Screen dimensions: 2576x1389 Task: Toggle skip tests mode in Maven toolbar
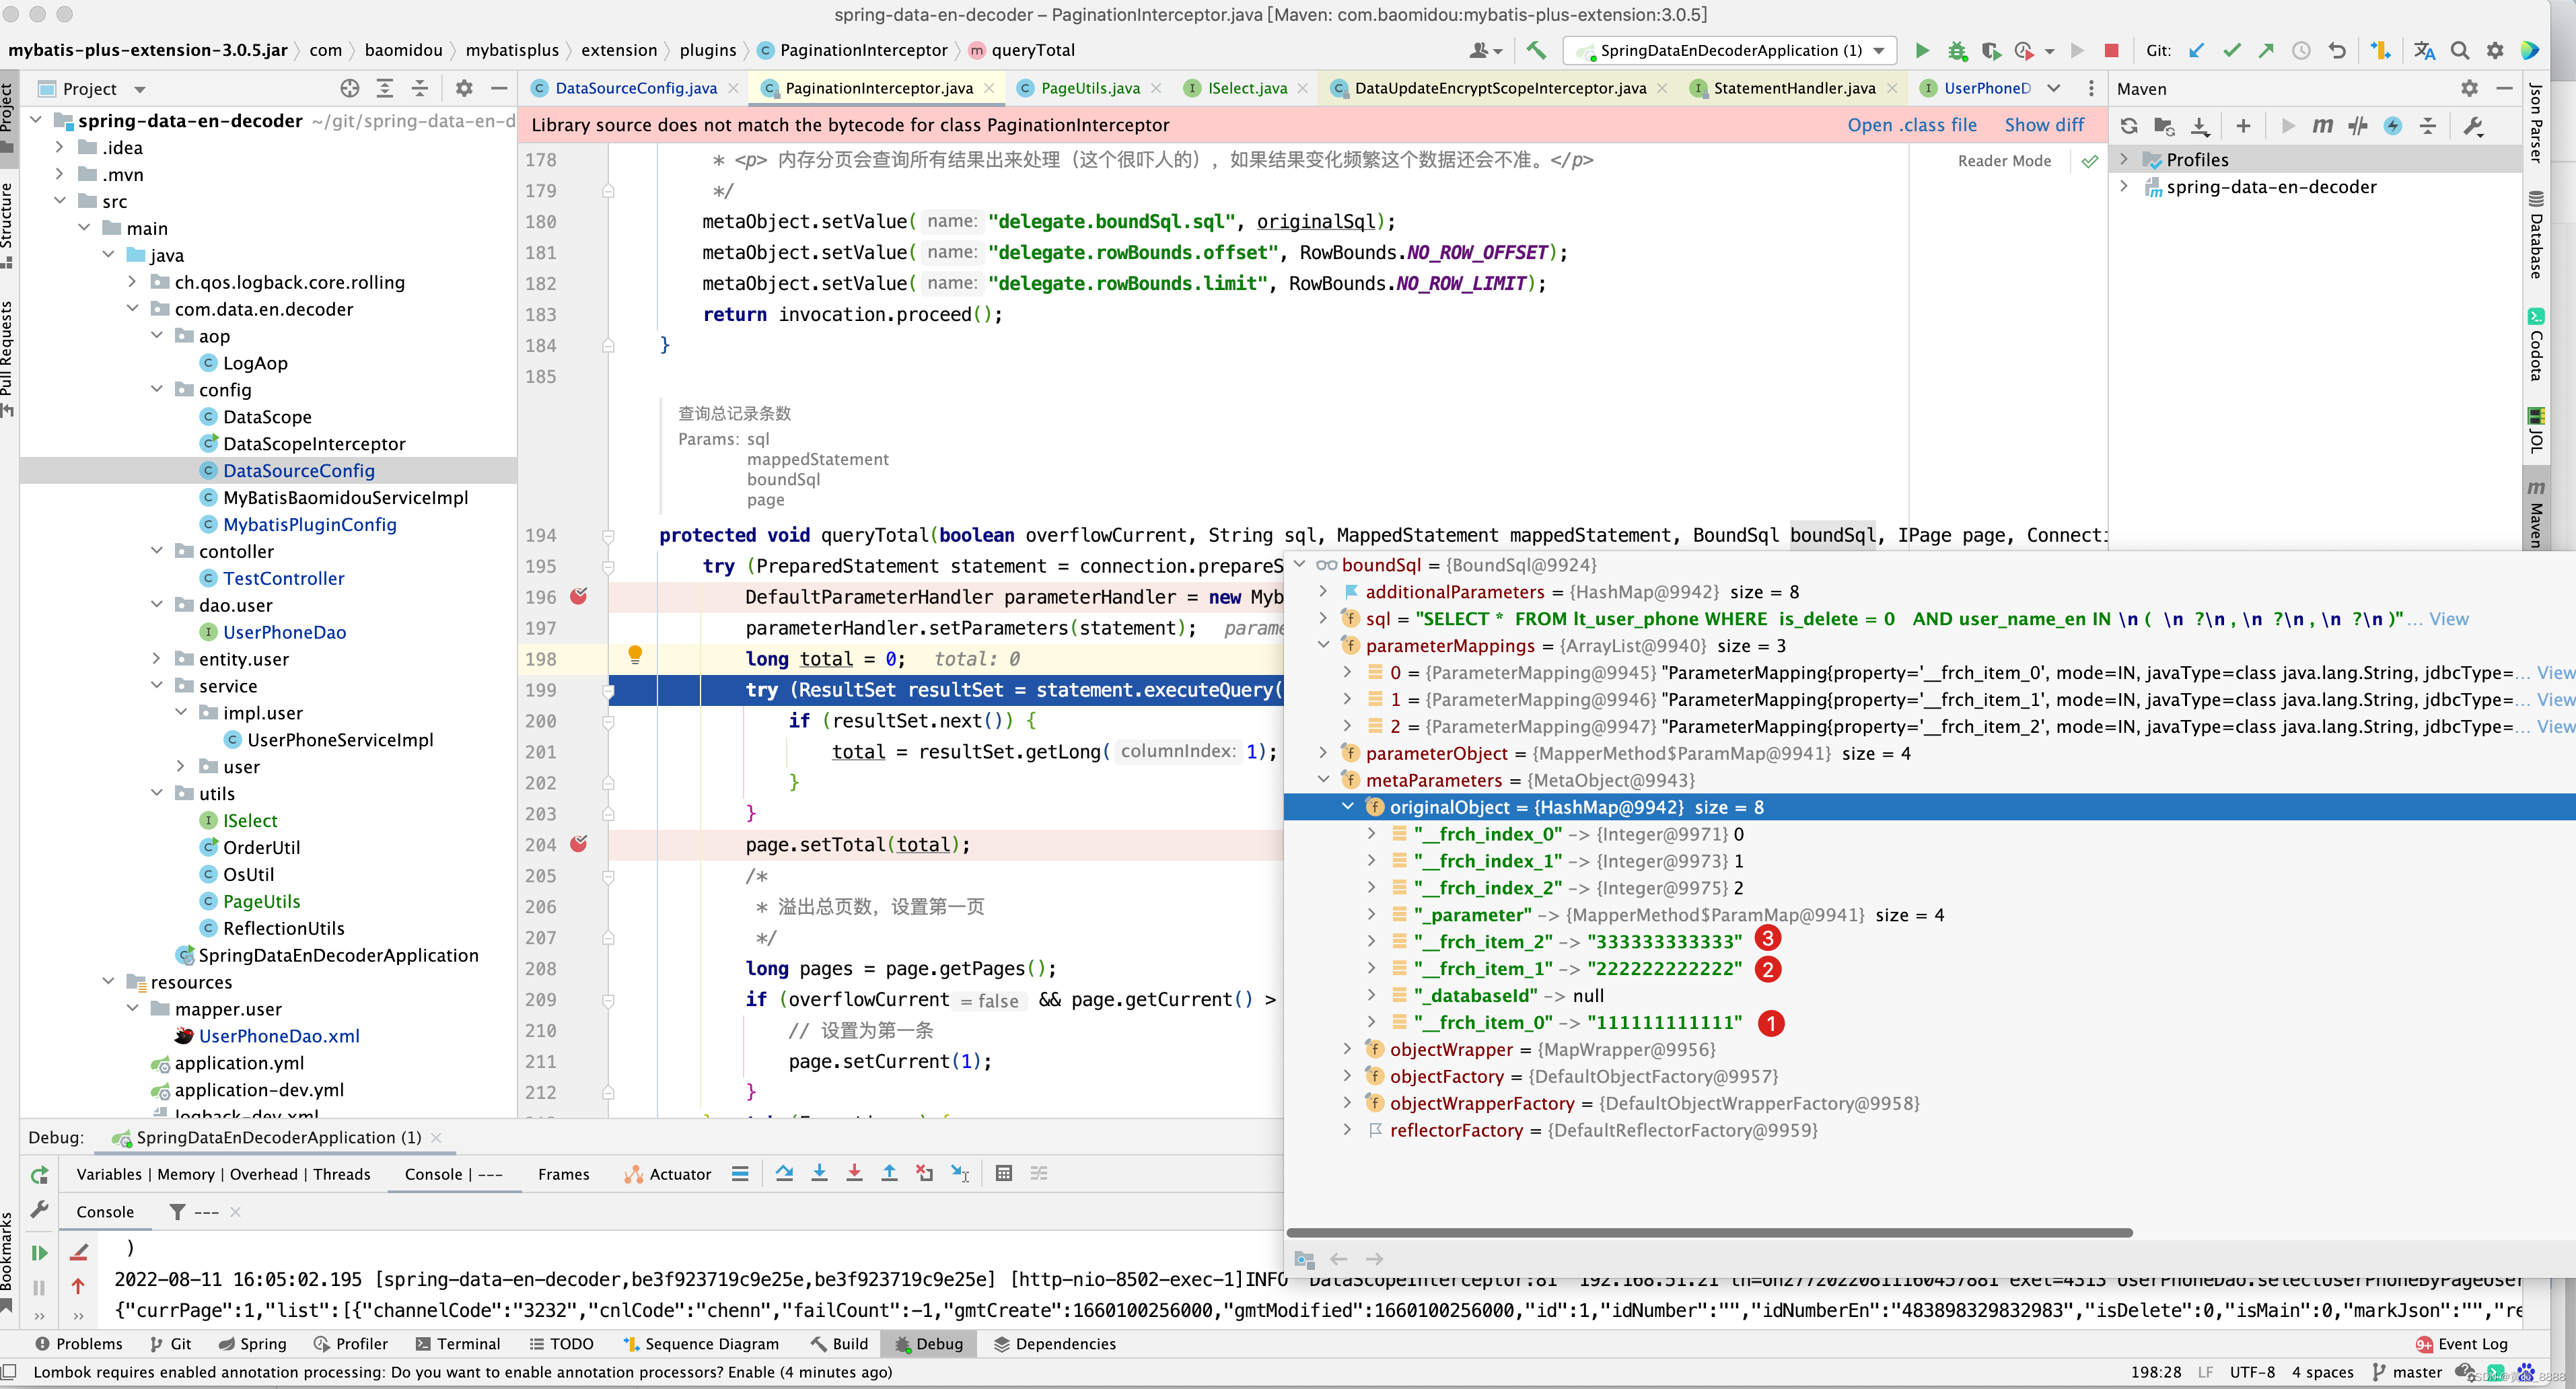[2393, 126]
